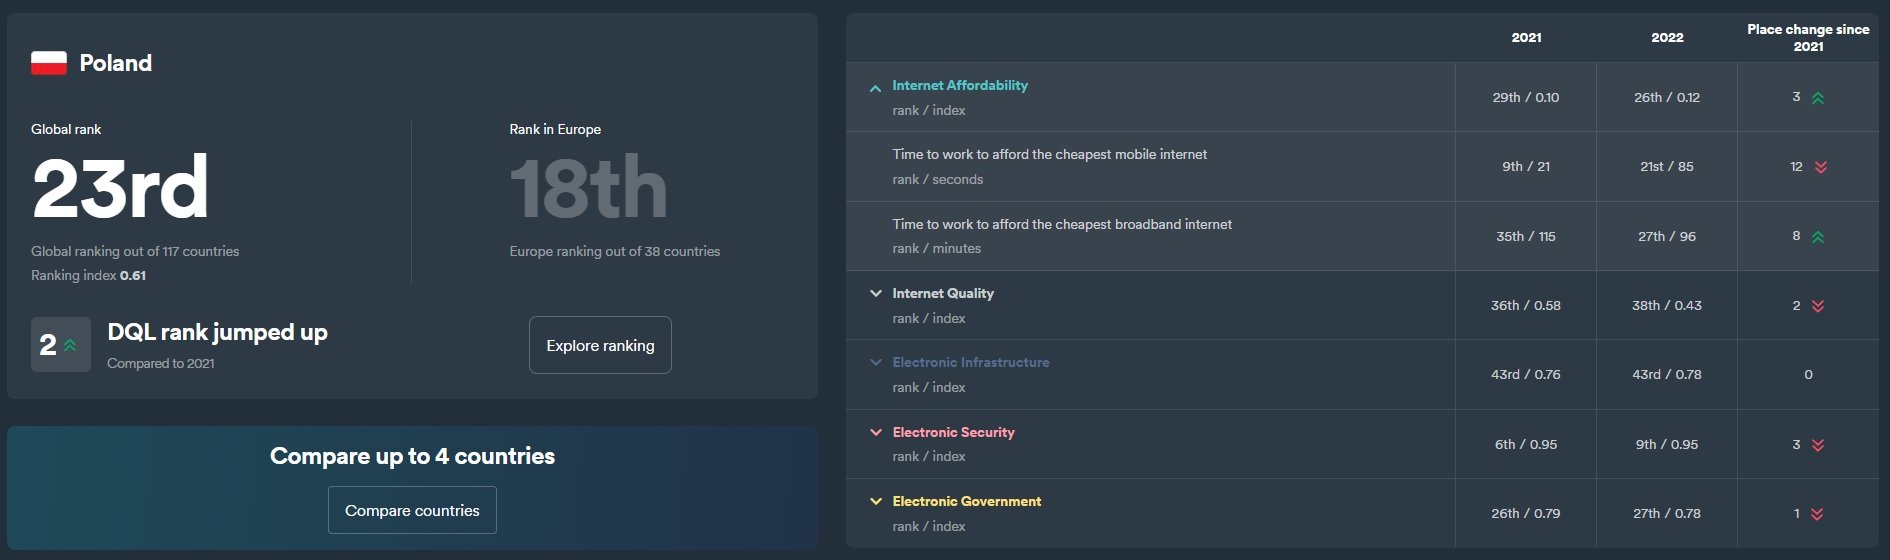This screenshot has width=1890, height=560.
Task: Click red down arrows in cheapest mobile internet row
Action: 1820,167
